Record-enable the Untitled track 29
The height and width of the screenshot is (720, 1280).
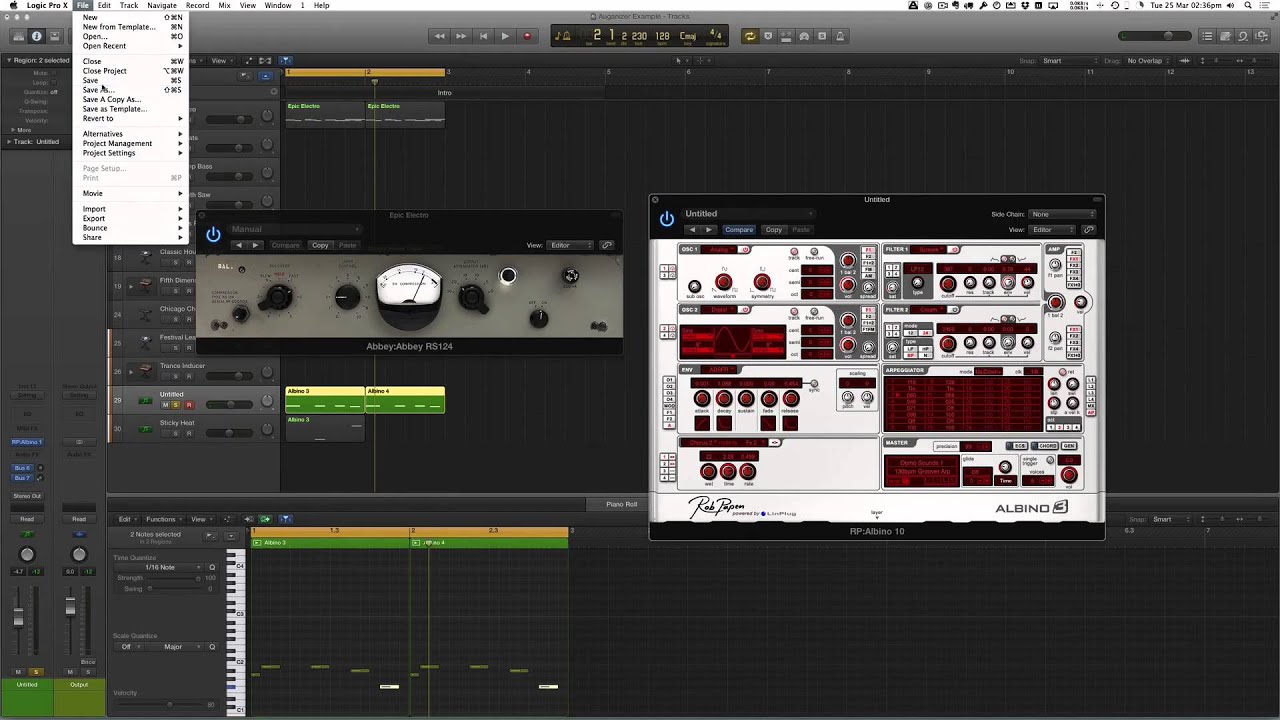188,405
